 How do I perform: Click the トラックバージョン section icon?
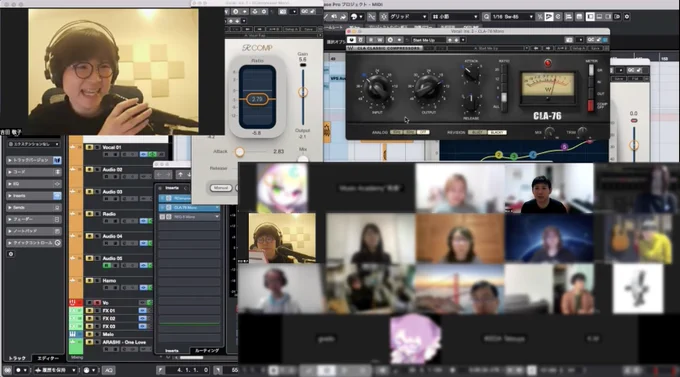pos(57,161)
